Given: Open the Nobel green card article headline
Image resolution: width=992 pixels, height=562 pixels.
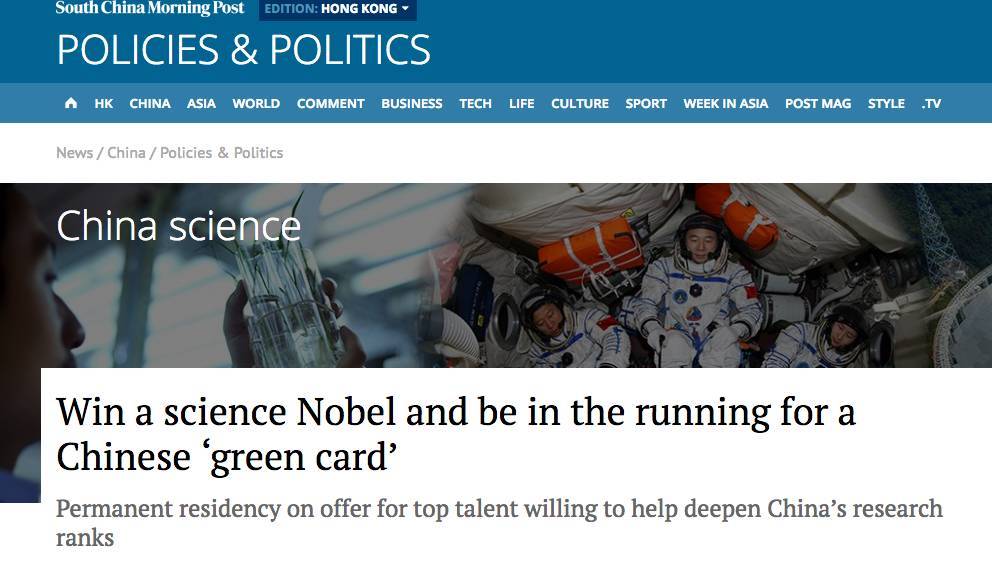Looking at the screenshot, I should [456, 434].
